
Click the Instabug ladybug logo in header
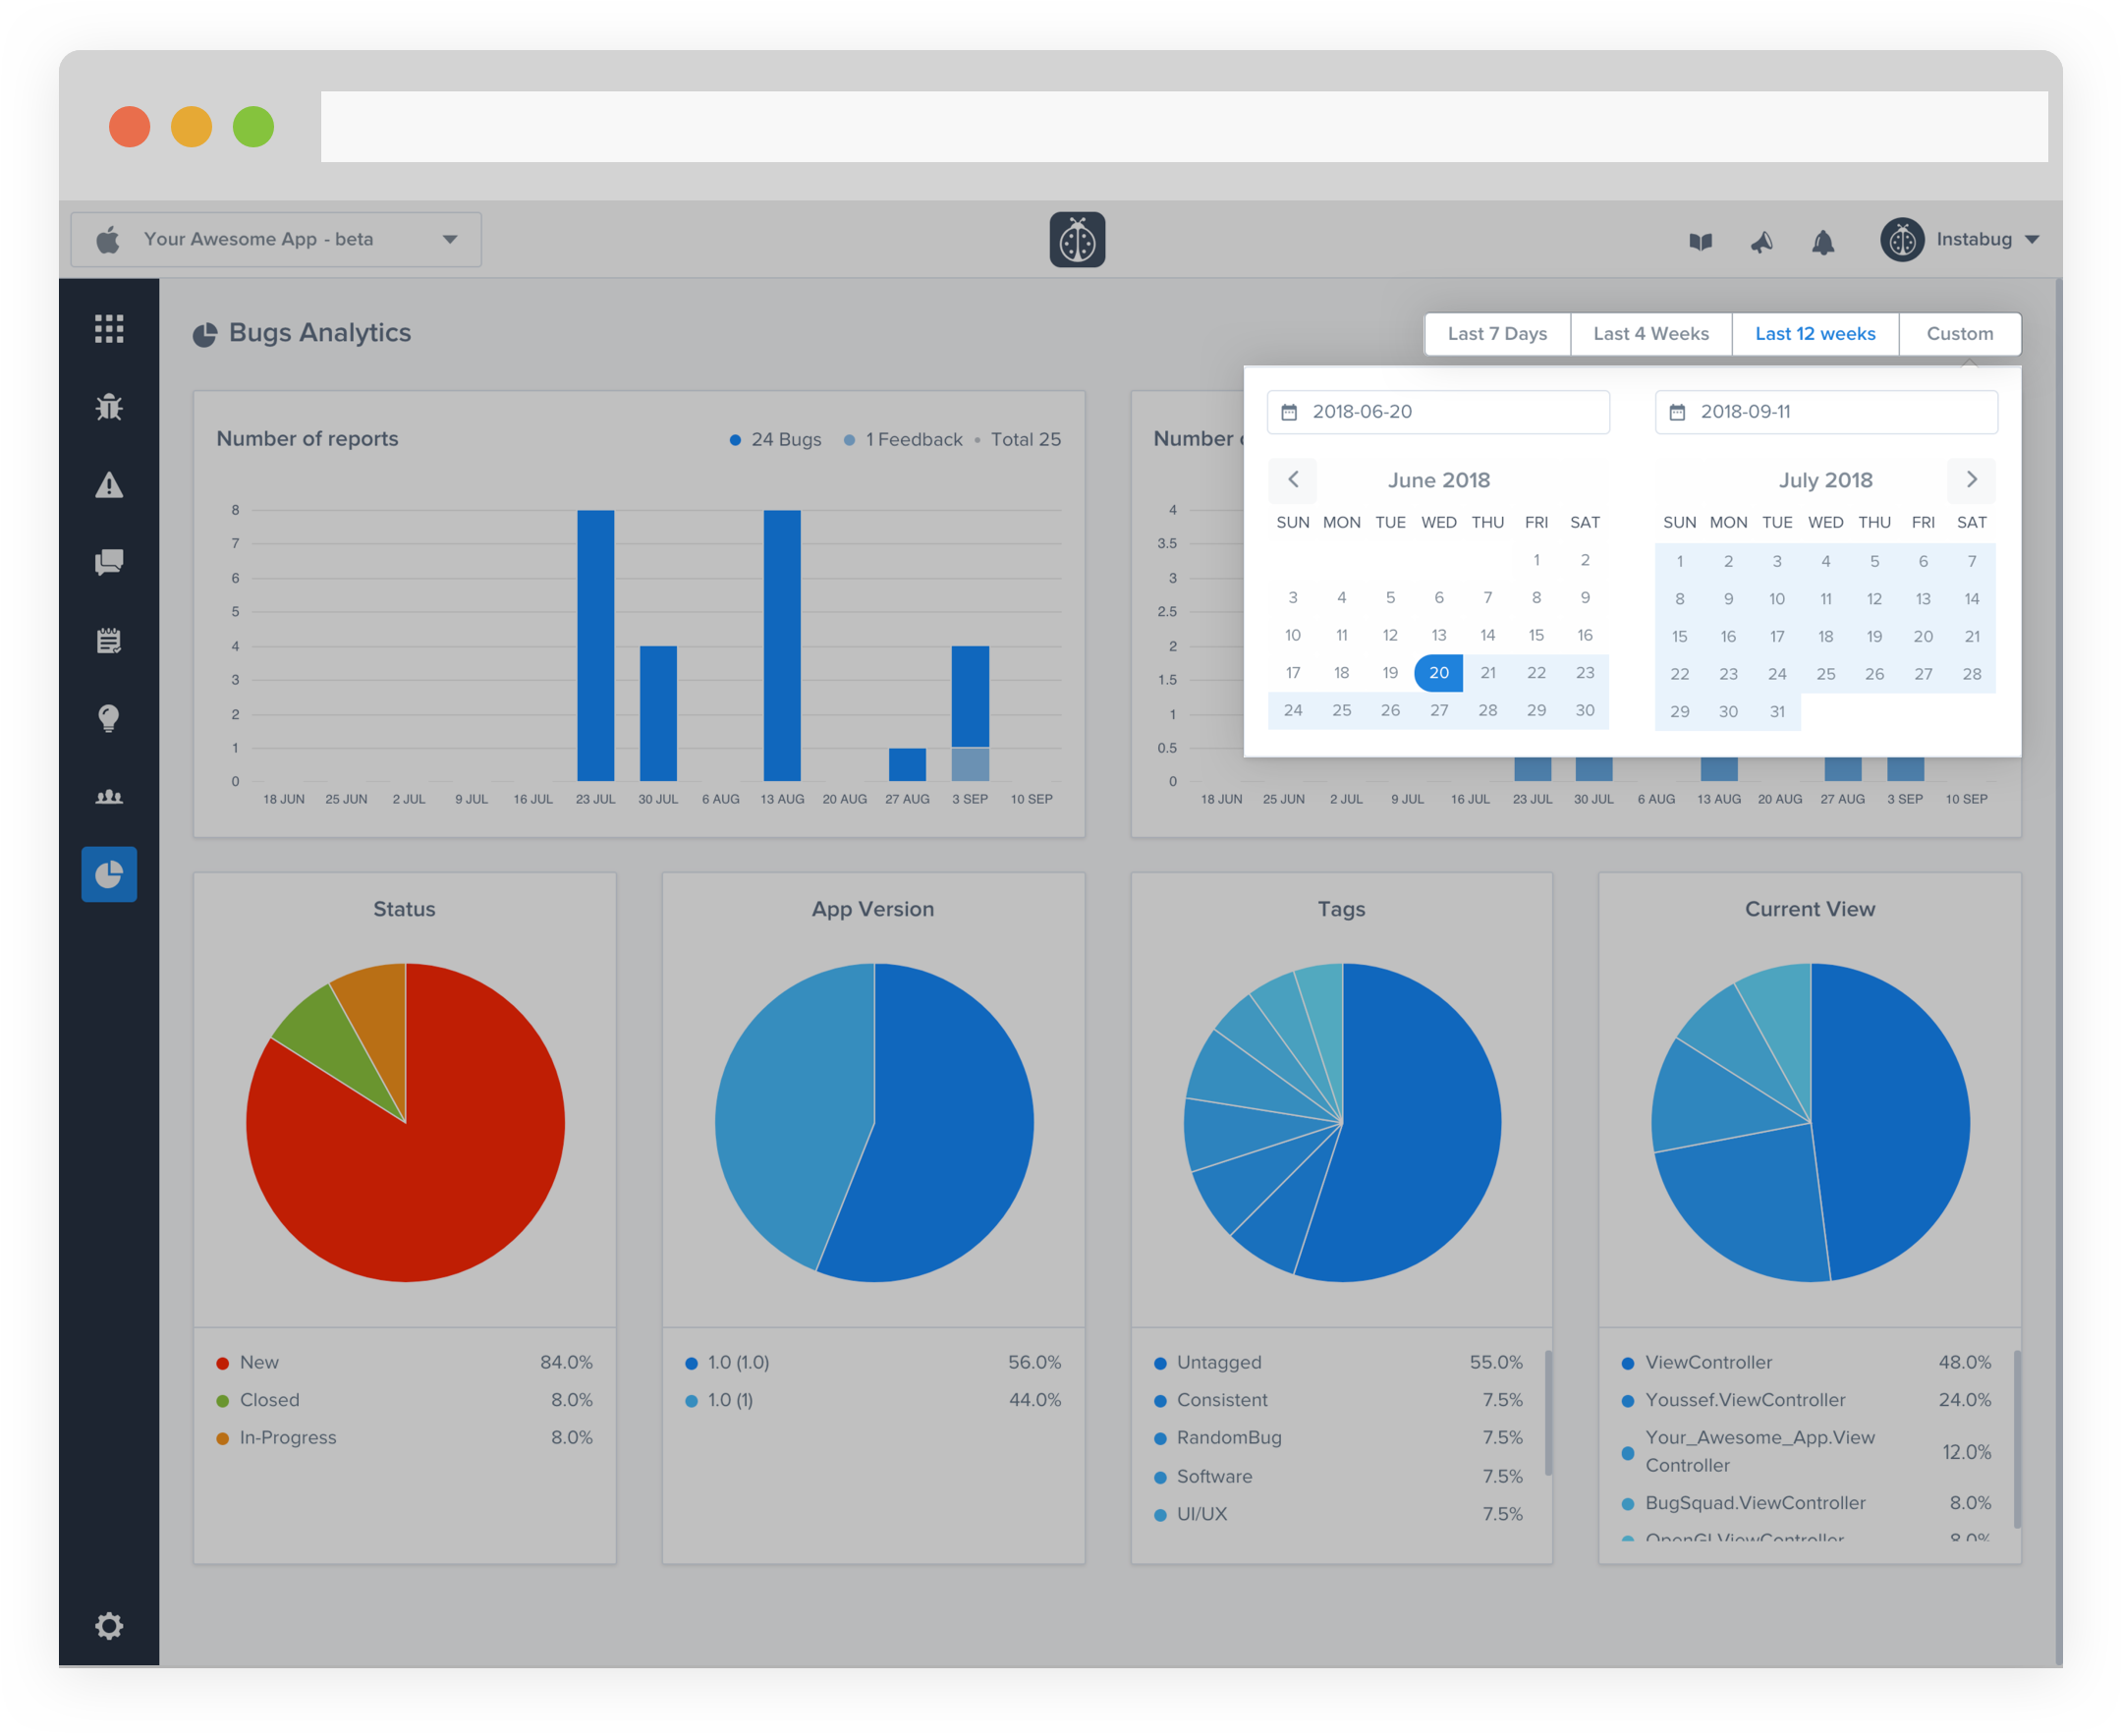(1077, 240)
